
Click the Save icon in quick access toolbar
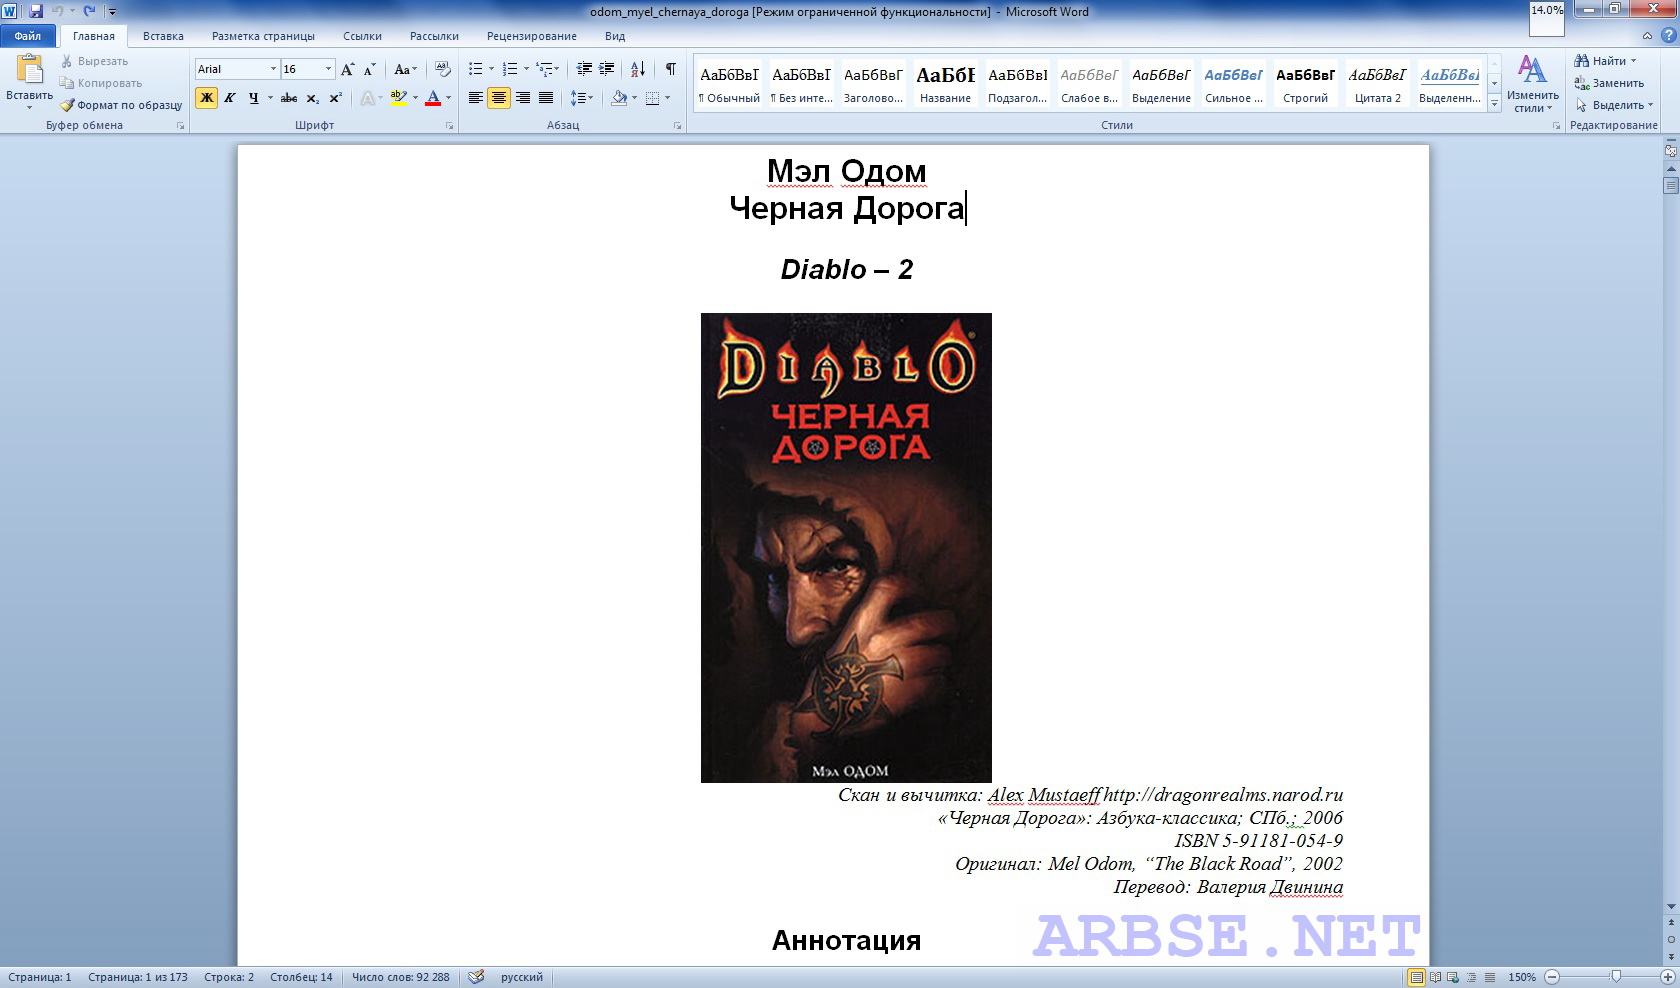[36, 11]
